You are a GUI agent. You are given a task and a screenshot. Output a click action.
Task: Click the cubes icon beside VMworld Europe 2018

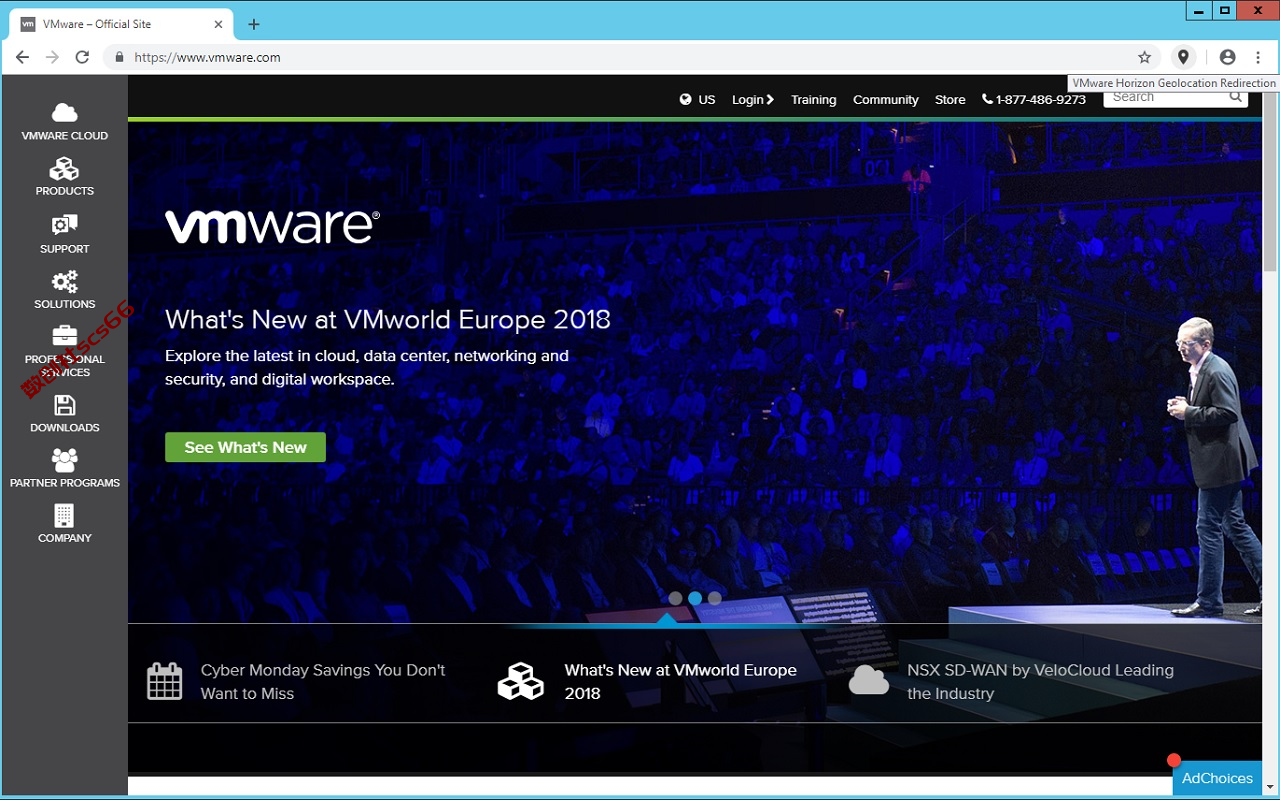pos(520,681)
